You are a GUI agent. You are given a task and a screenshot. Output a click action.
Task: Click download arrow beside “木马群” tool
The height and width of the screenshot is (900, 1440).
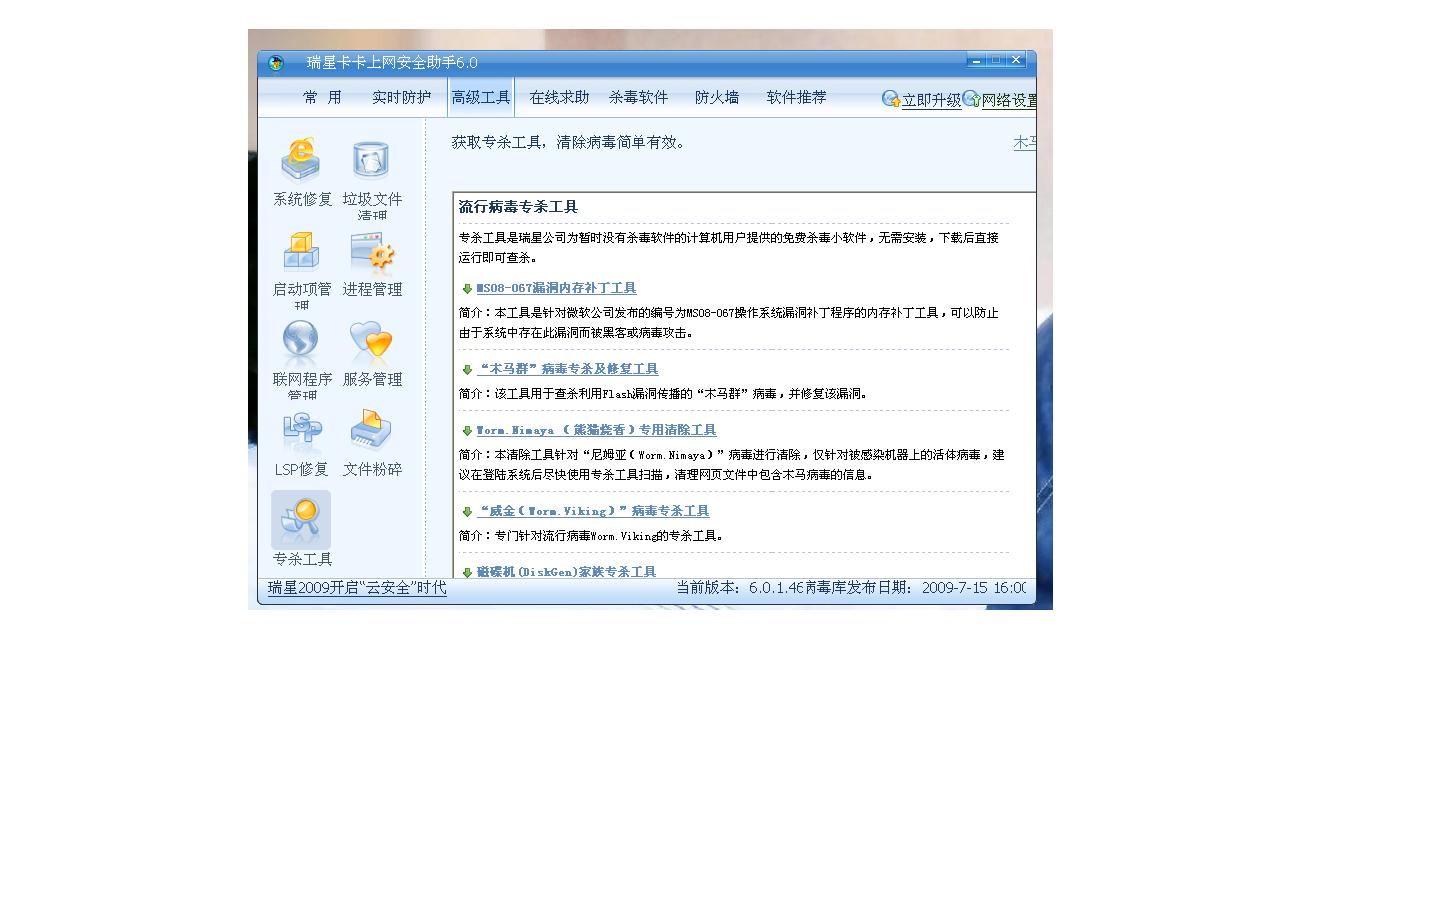pos(467,370)
